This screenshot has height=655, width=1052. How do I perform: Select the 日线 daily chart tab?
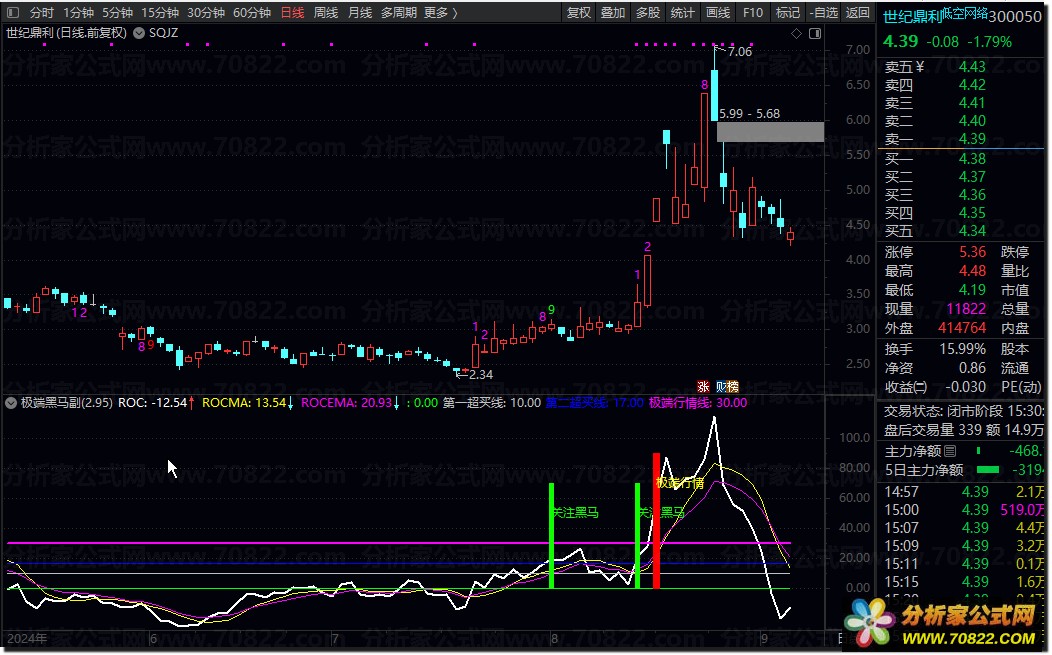293,13
